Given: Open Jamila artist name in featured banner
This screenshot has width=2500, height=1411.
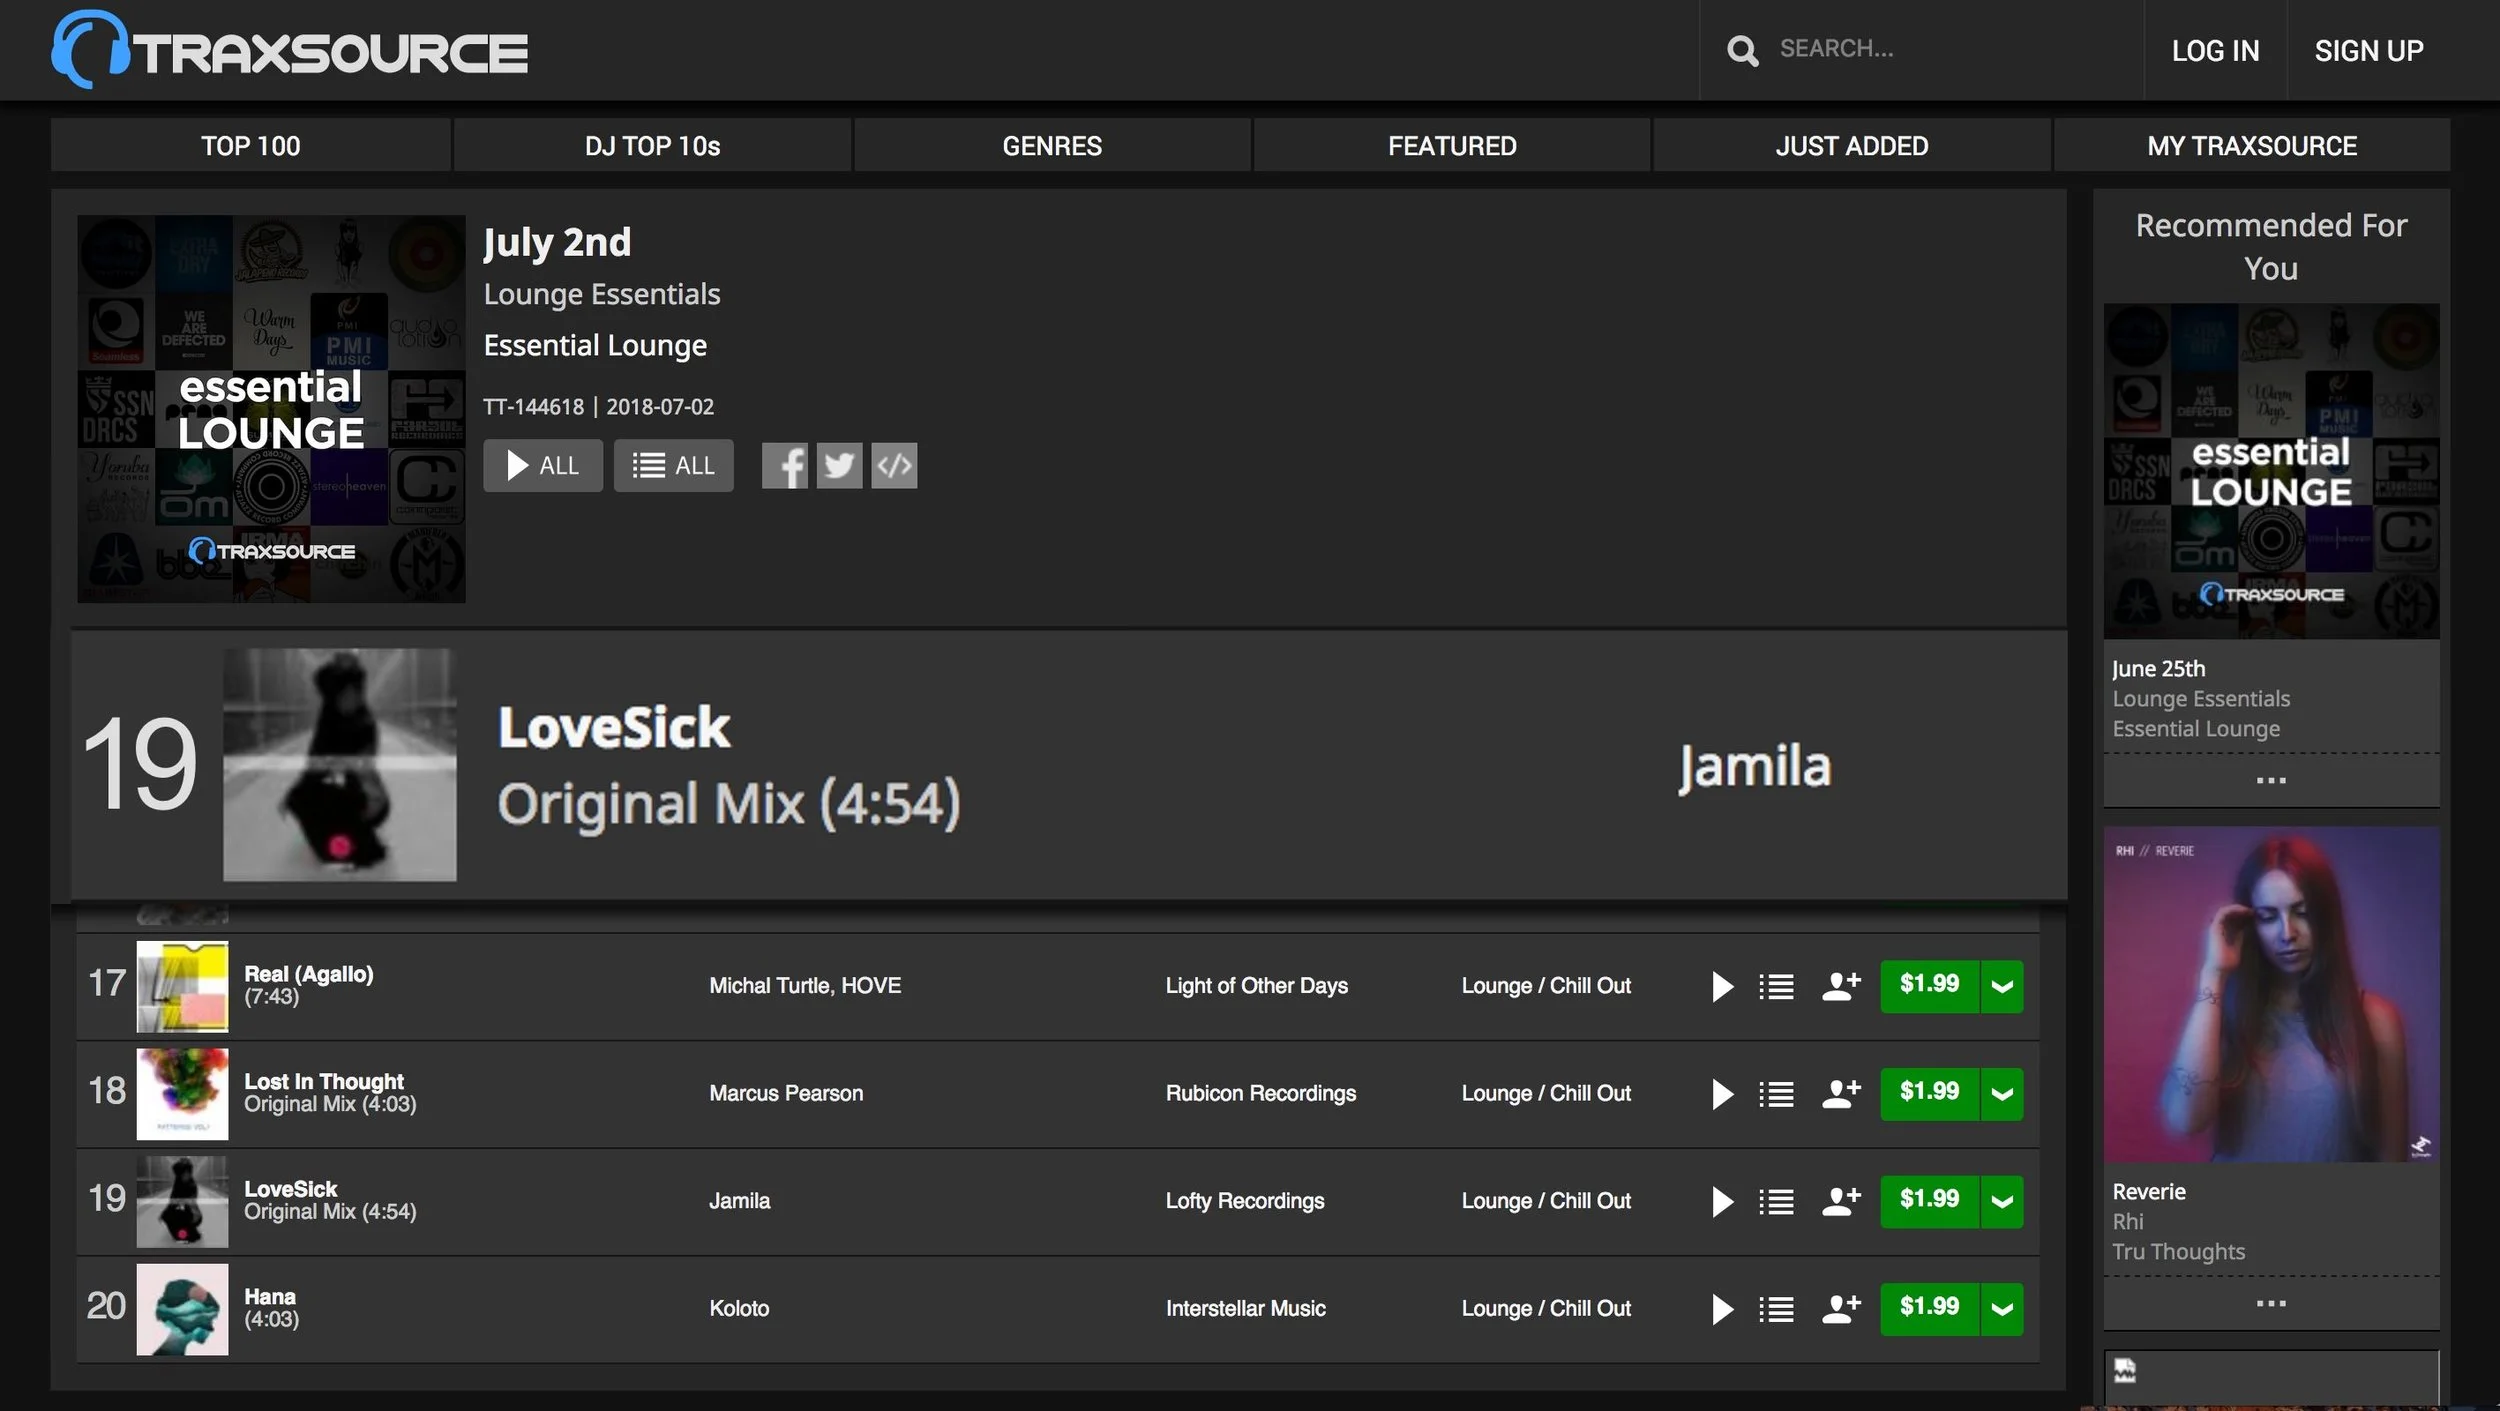Looking at the screenshot, I should 1755,767.
